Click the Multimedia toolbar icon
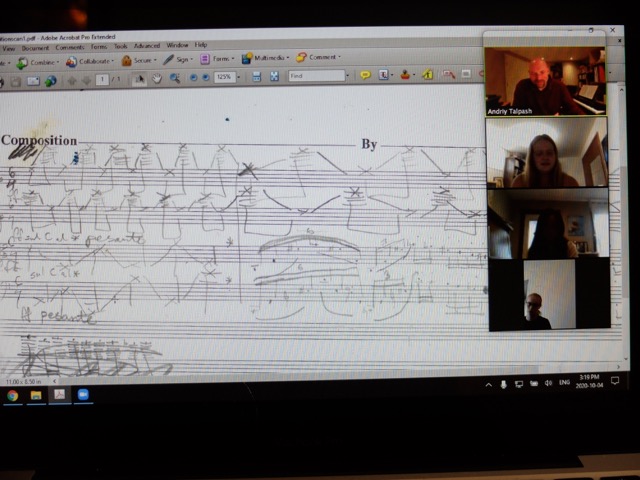640x480 pixels. click(x=247, y=58)
